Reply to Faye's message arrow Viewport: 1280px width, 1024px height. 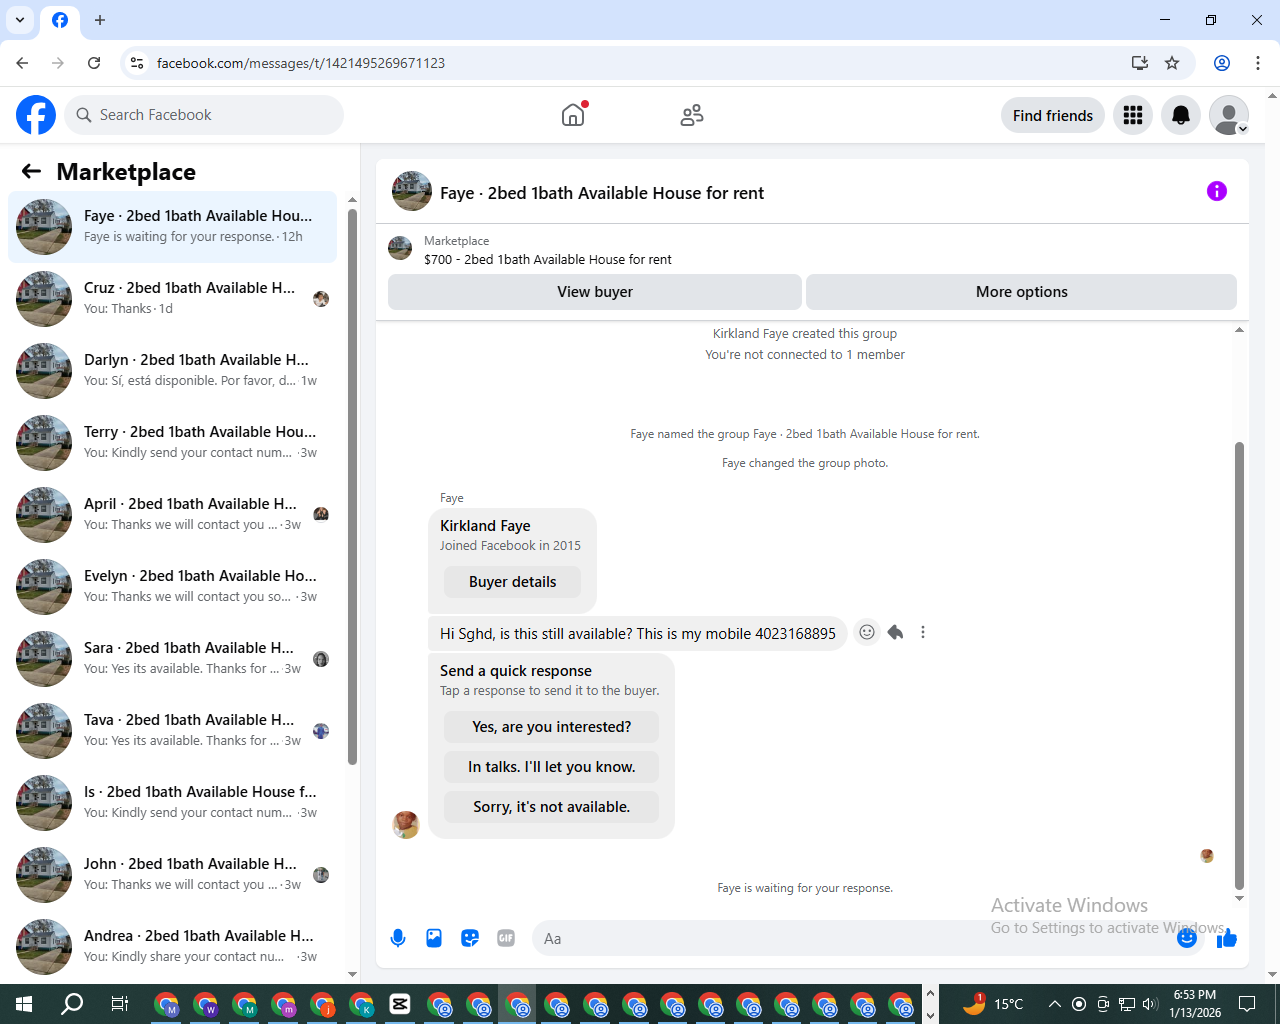(895, 632)
